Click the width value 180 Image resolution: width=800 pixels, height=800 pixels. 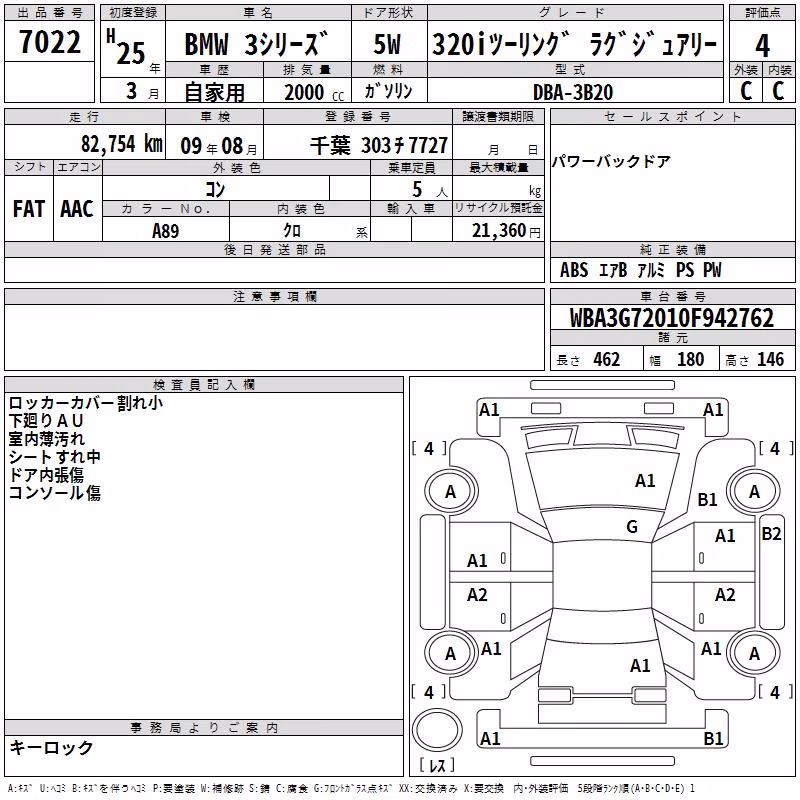click(690, 360)
